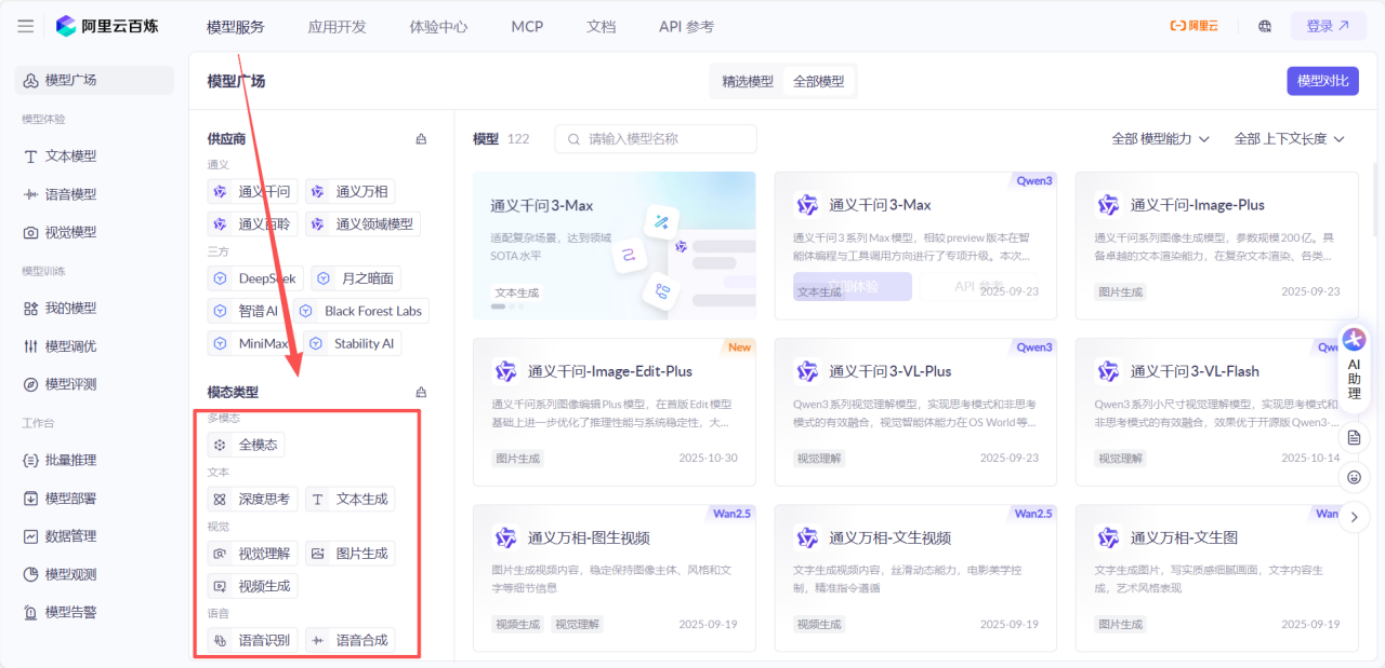The width and height of the screenshot is (1385, 668).
Task: Open 模型评测 in the sidebar
Action: click(x=94, y=384)
